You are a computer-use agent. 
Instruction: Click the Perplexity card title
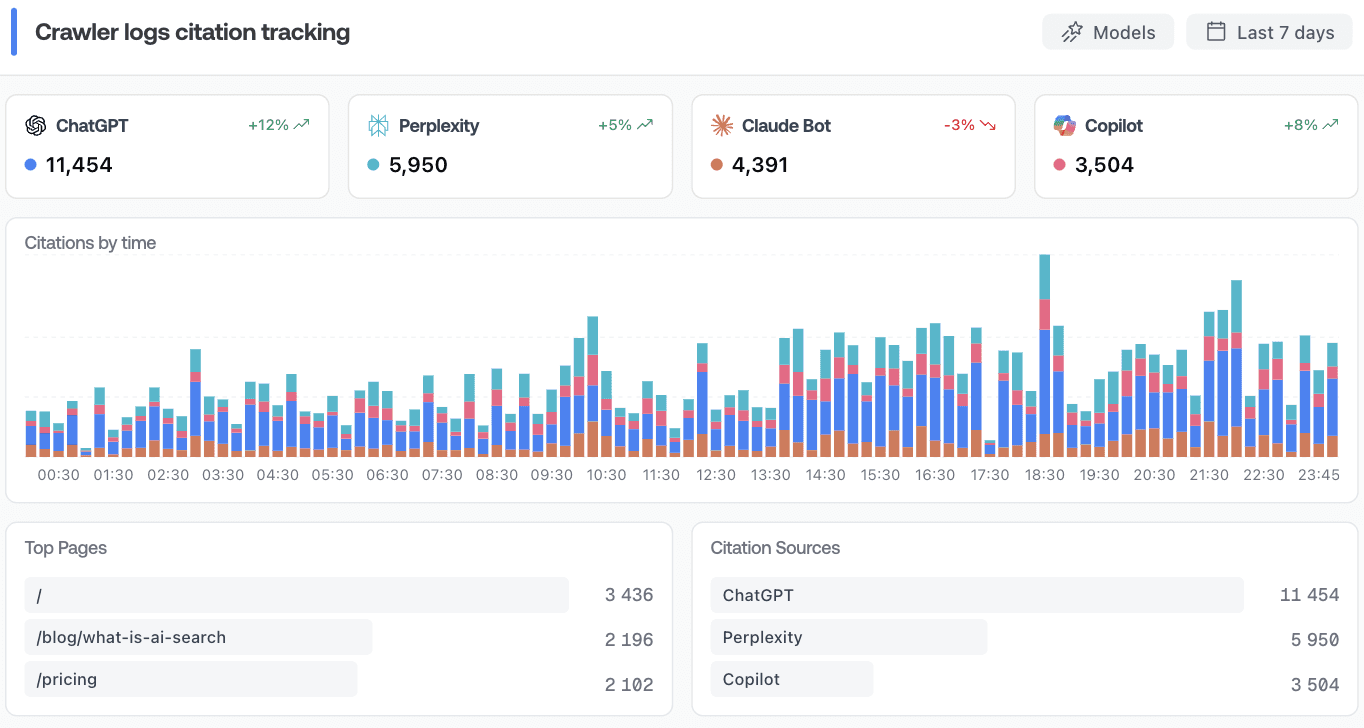coord(439,126)
